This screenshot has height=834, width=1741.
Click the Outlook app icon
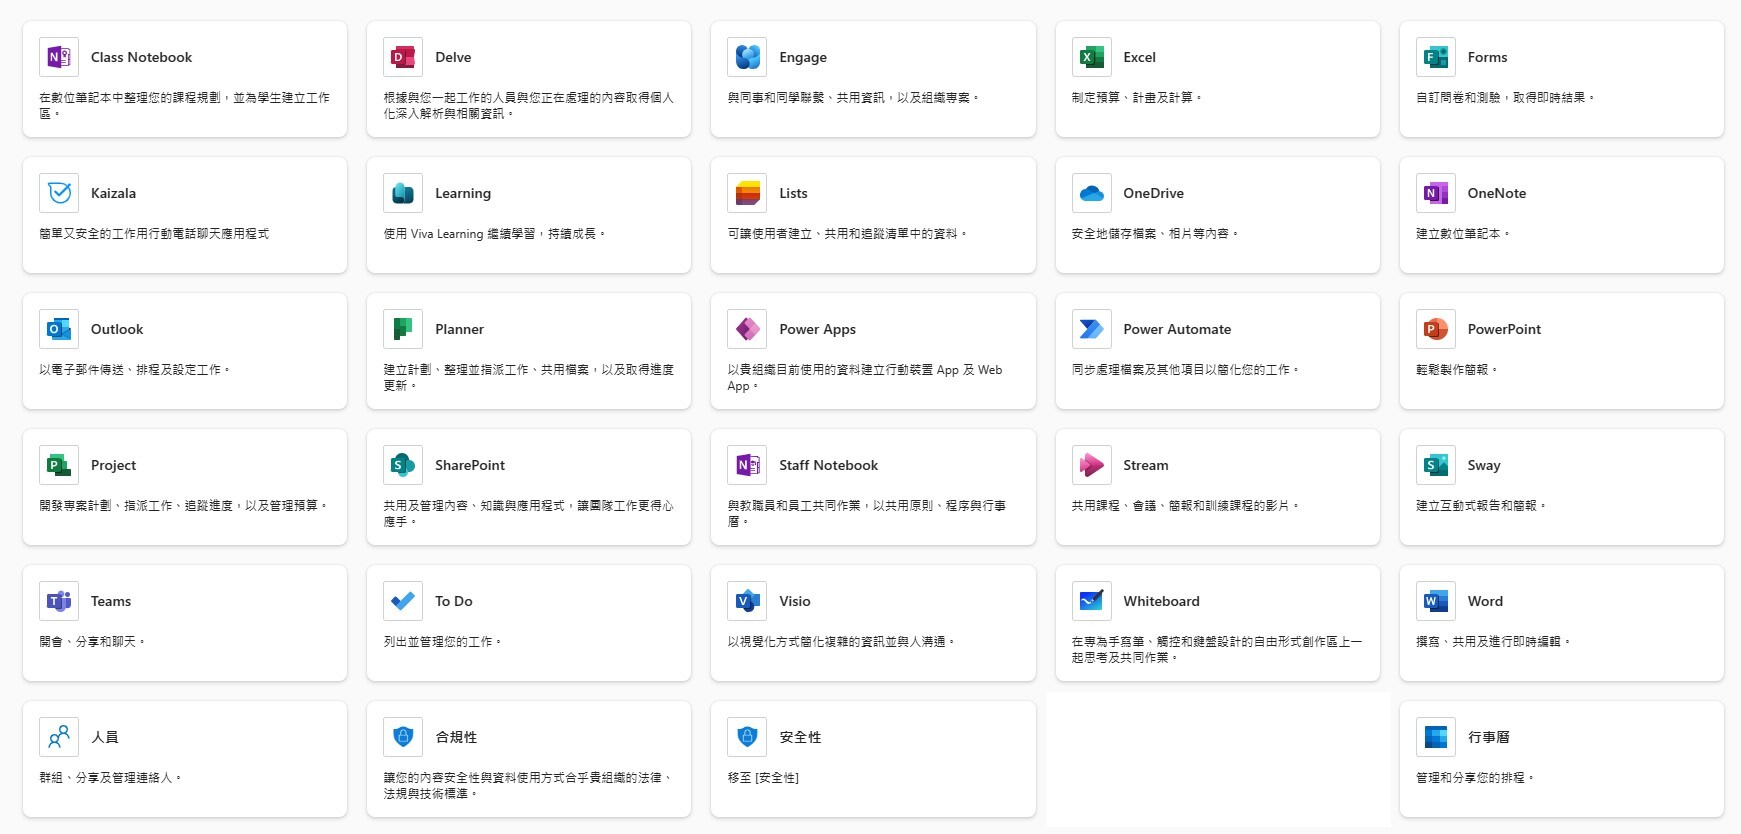[x=59, y=329]
